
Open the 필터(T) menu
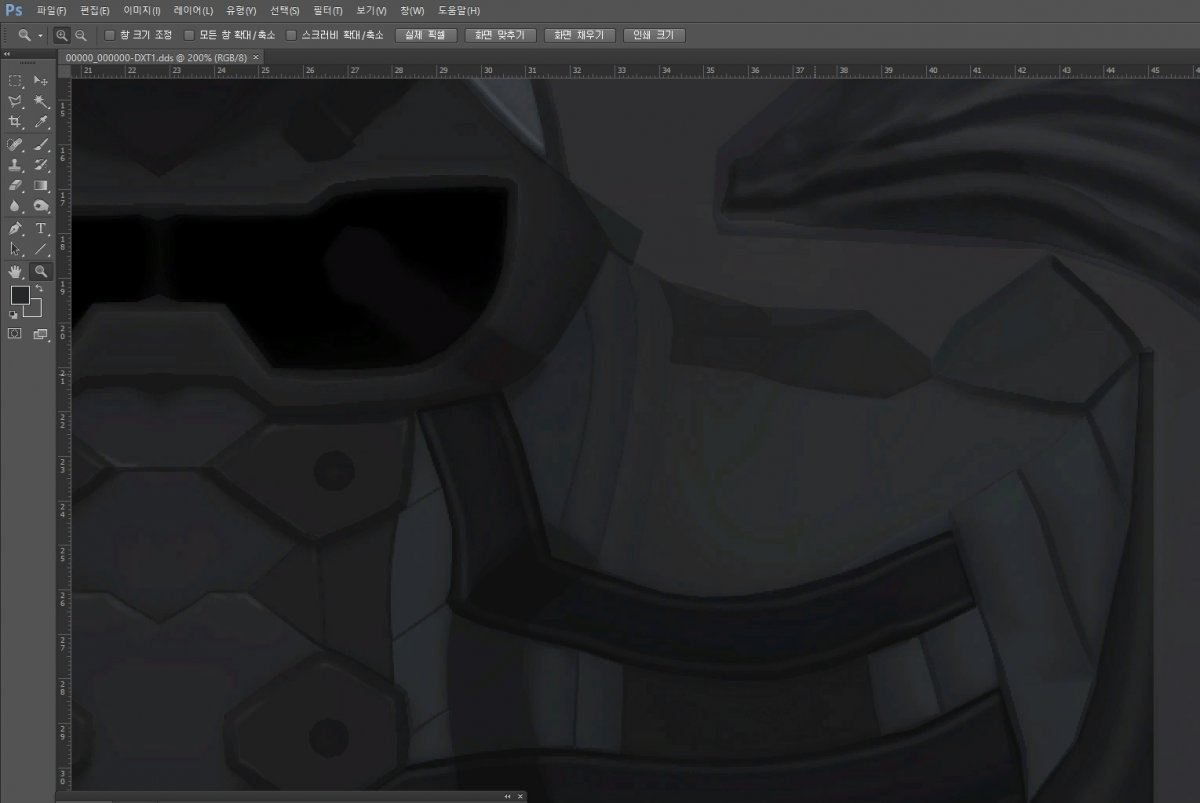tap(327, 10)
